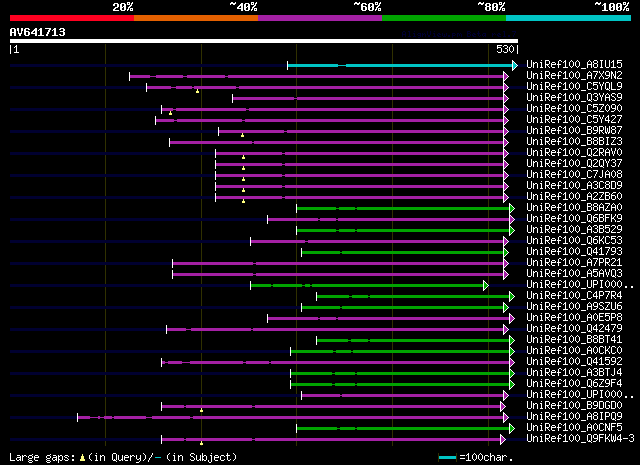Open hit UniRef100_B9RW87
This screenshot has width=640, height=465.
574,130
